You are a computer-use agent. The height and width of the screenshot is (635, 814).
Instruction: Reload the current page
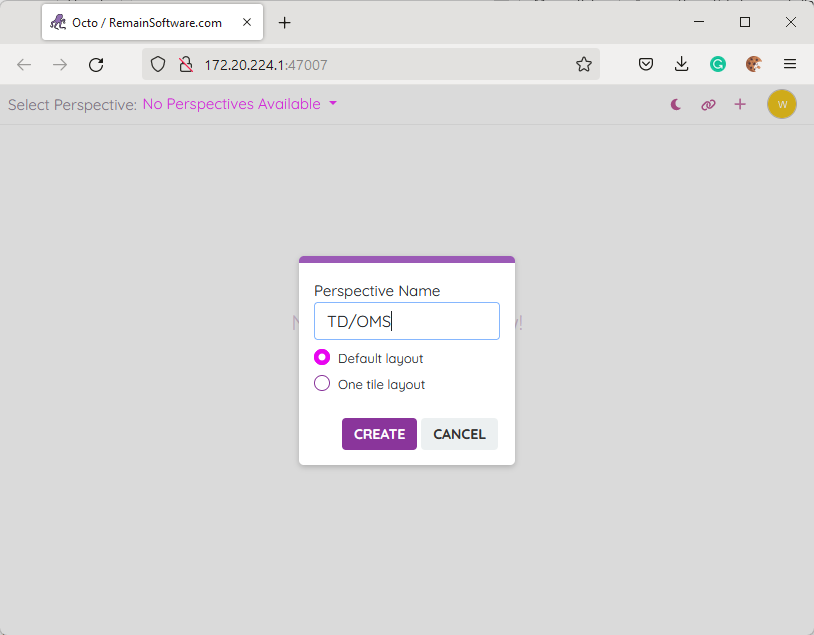pyautogui.click(x=96, y=64)
